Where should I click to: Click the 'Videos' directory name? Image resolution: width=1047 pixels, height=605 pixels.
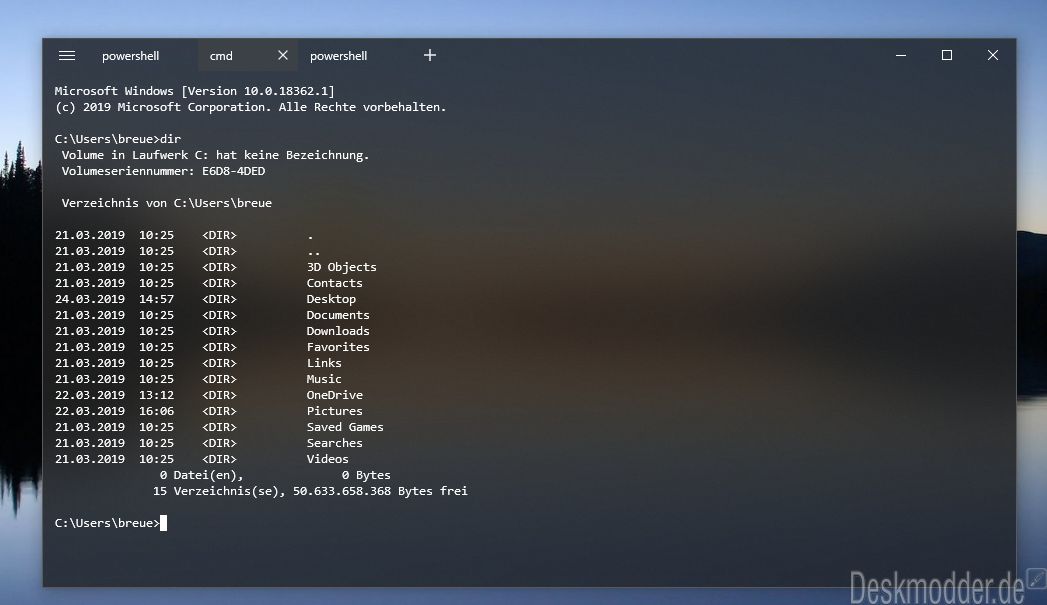tap(327, 459)
